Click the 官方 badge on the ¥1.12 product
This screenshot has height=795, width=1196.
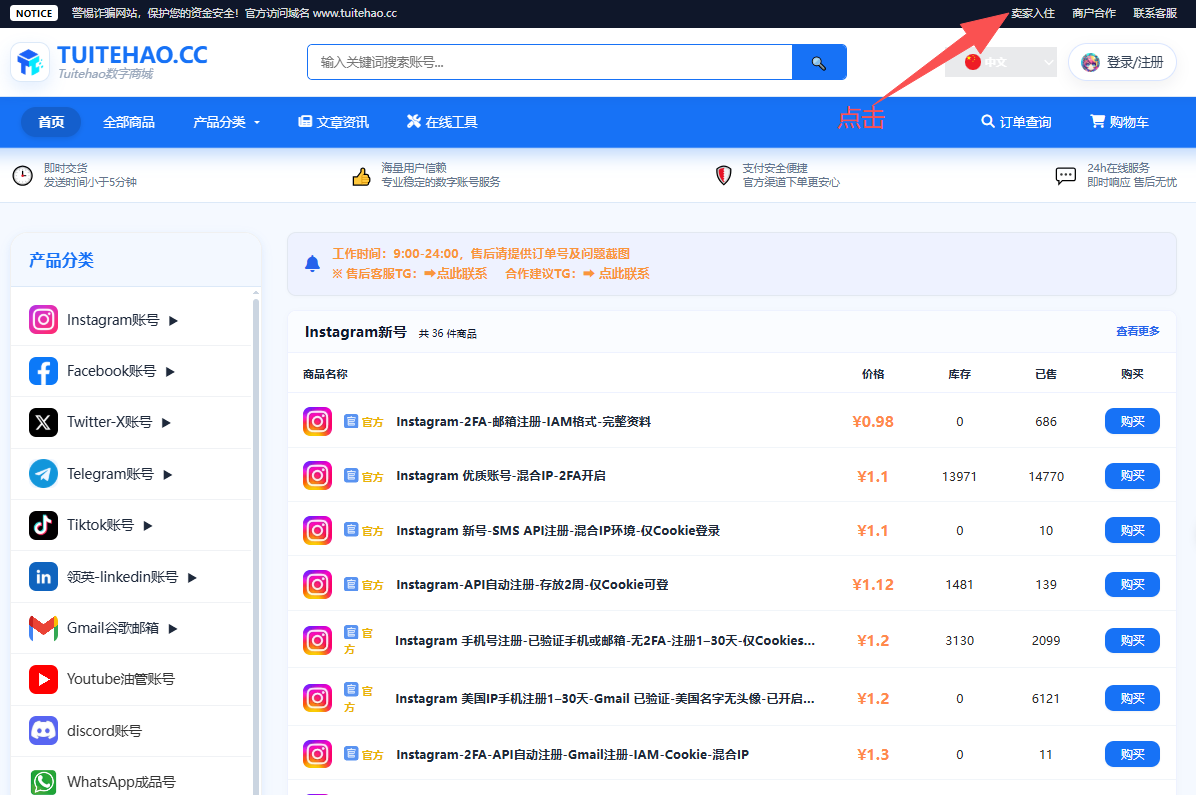click(x=364, y=584)
